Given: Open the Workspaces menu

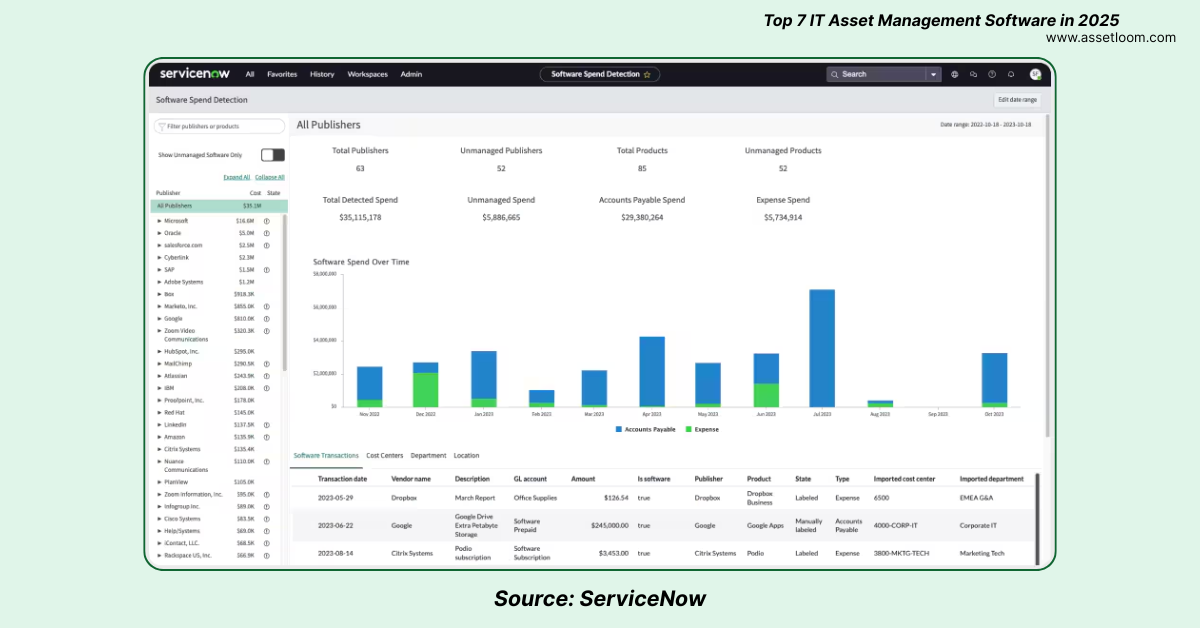Looking at the screenshot, I should (368, 74).
